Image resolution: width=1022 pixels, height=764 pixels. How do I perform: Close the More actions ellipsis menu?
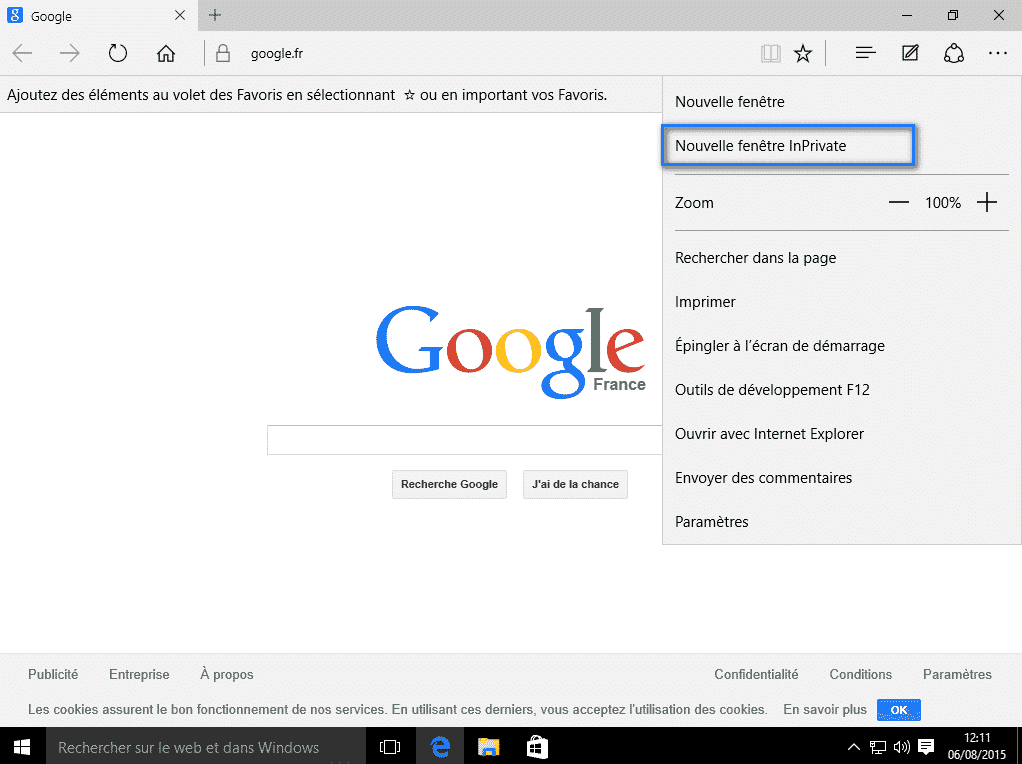point(998,54)
